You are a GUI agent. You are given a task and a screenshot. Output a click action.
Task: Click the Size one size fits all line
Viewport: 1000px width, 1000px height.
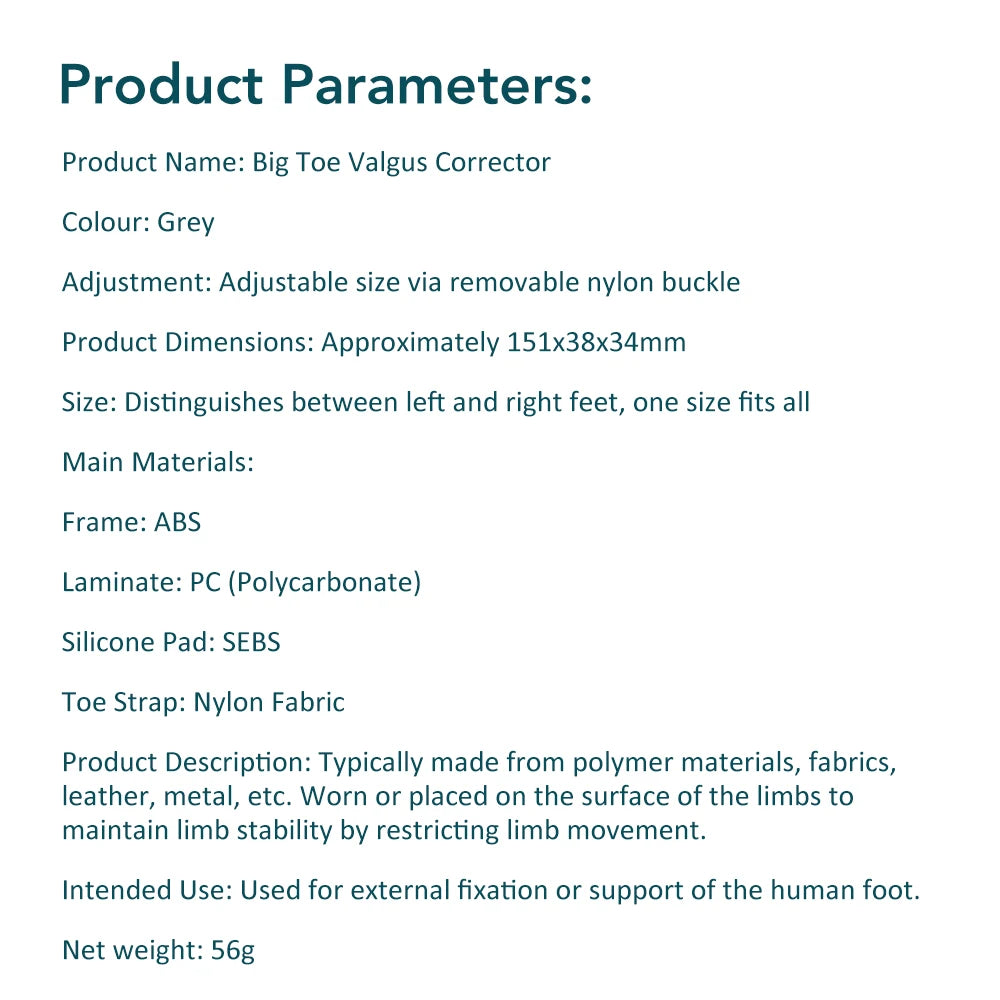click(x=436, y=403)
